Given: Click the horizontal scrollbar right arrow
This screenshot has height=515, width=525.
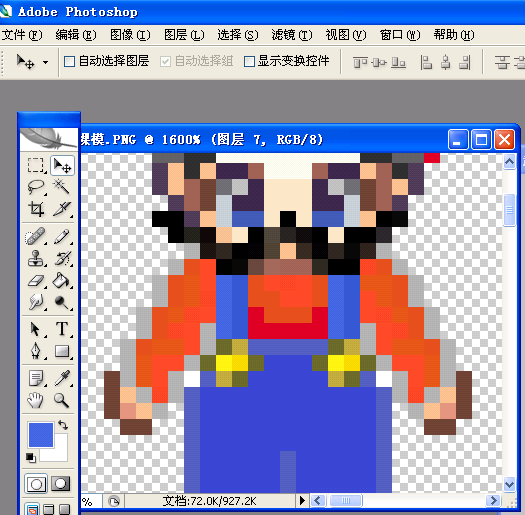Looking at the screenshot, I should pos(493,501).
